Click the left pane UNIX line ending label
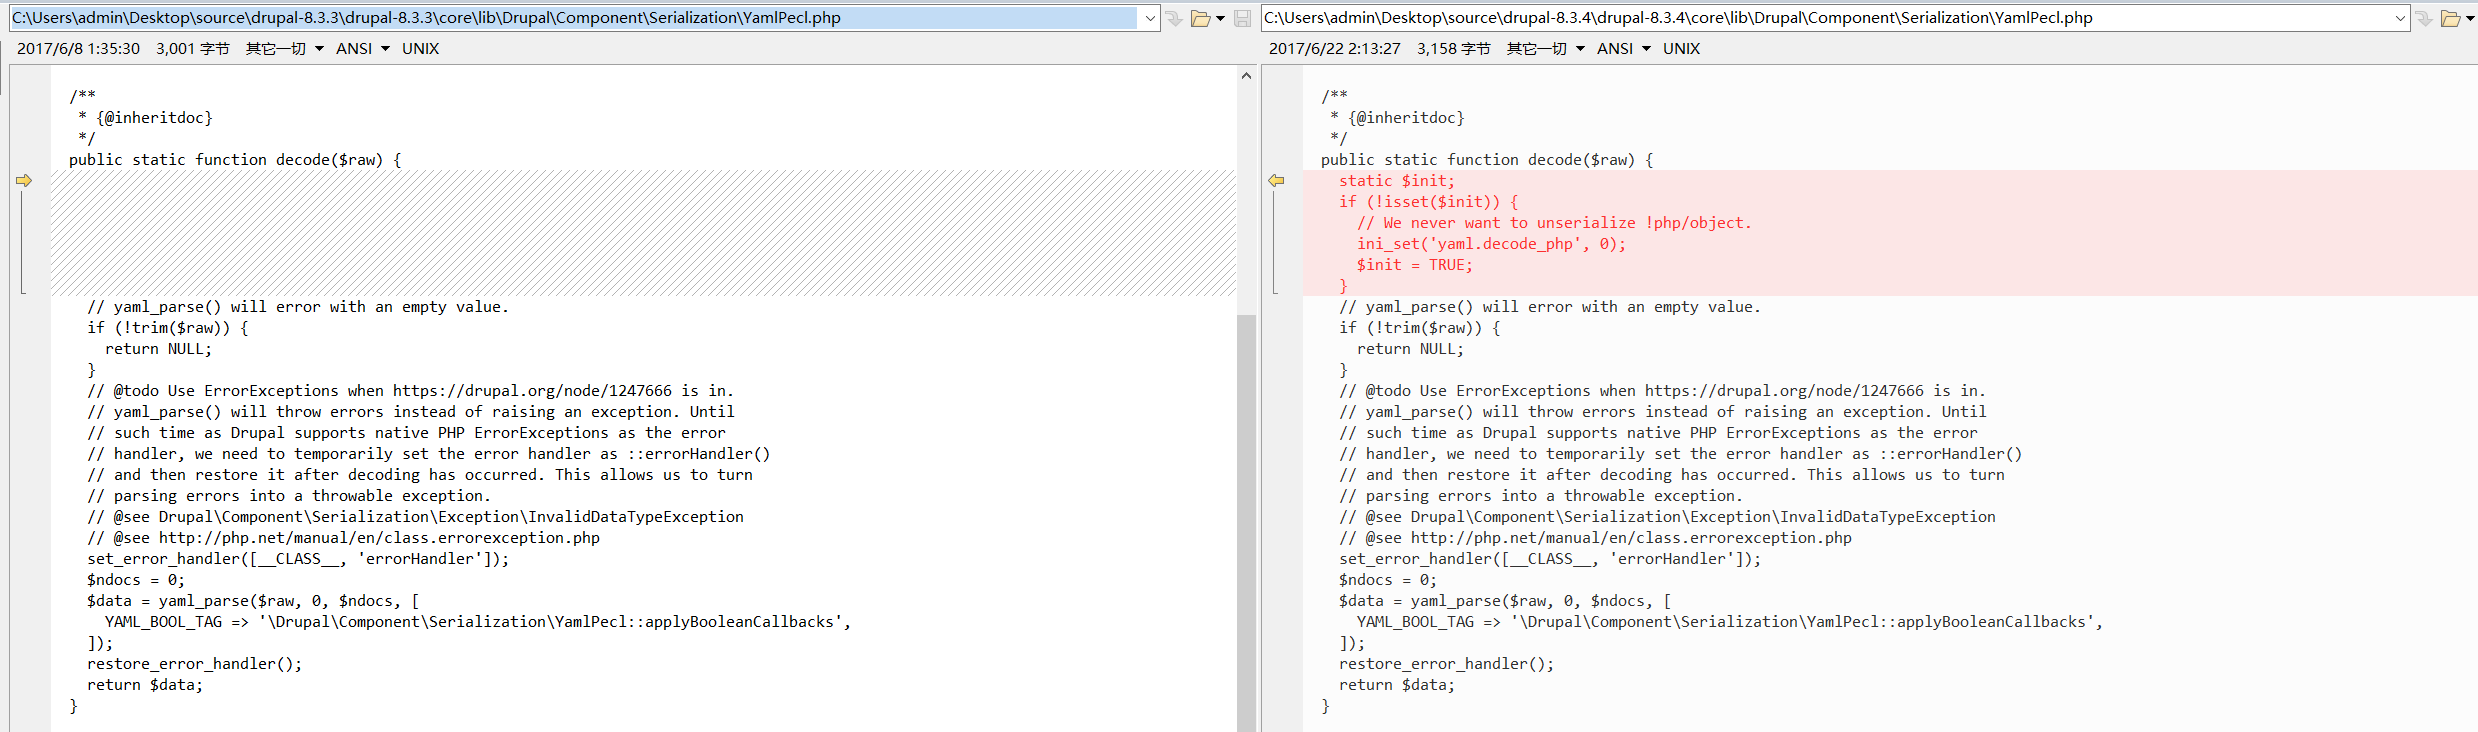 coord(420,48)
